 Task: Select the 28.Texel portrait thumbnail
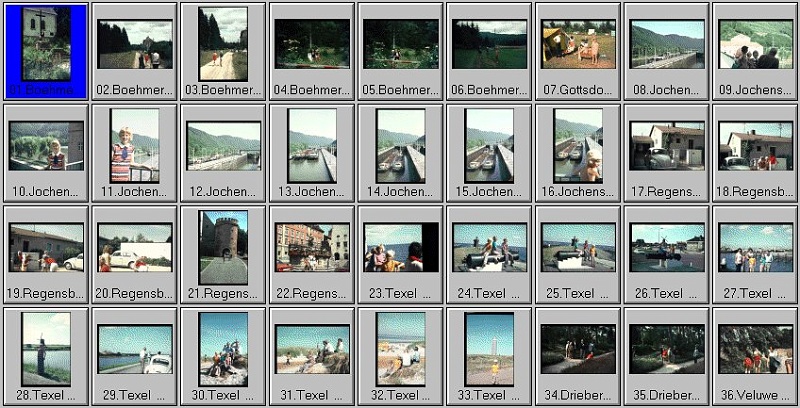[46, 350]
